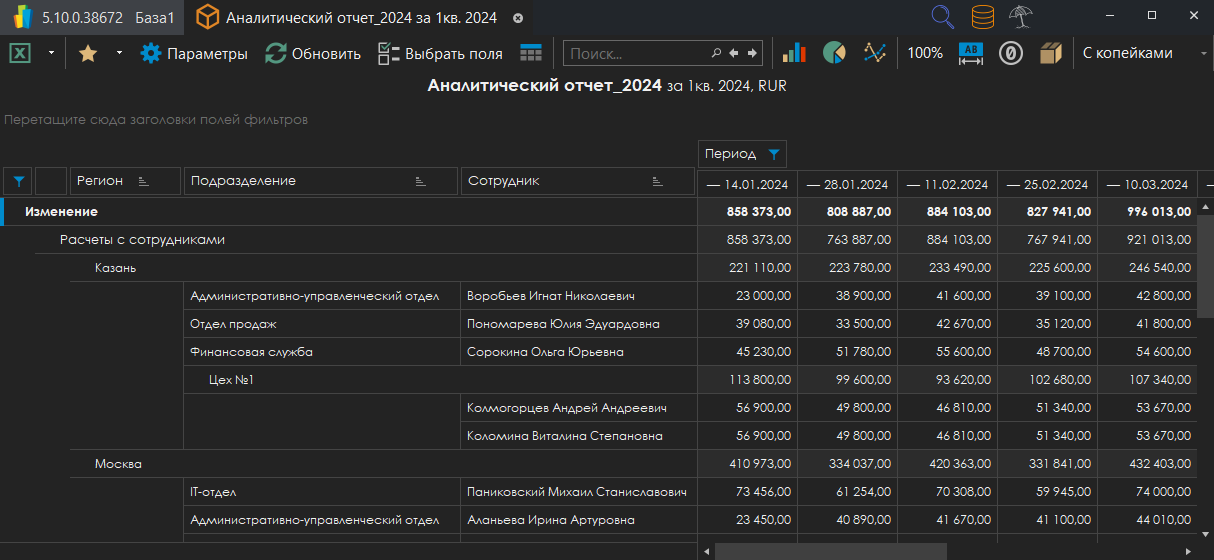Click the AB column width icon
This screenshot has width=1214, height=560.
971,54
